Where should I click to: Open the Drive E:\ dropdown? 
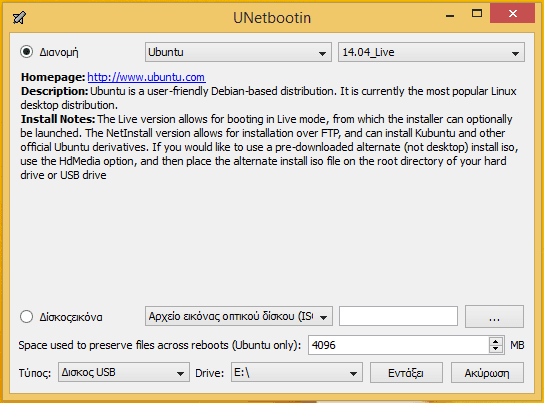click(297, 372)
